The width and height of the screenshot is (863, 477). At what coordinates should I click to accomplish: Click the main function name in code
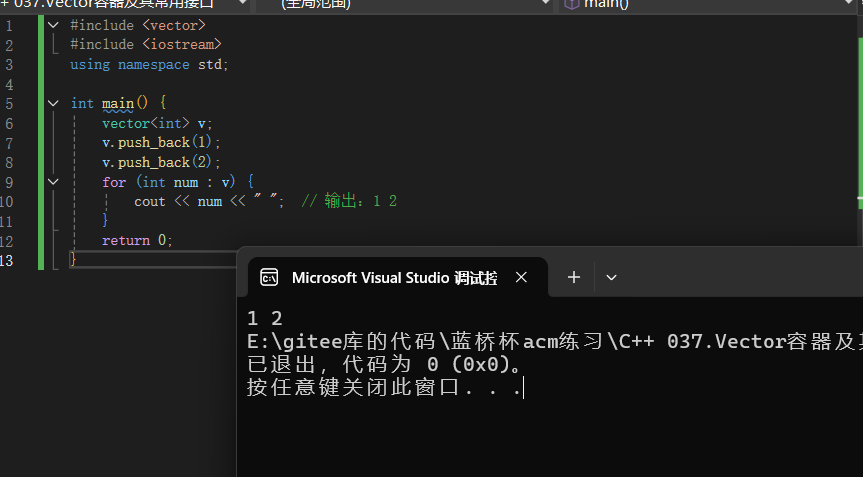point(118,103)
